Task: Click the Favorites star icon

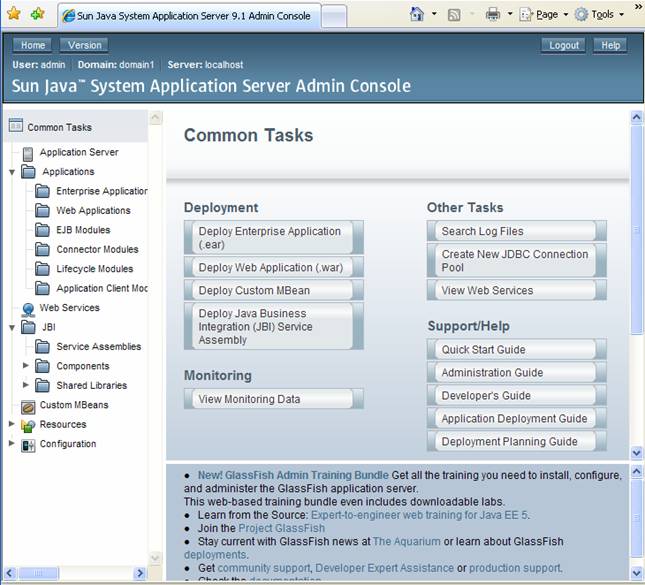Action: click(x=14, y=14)
